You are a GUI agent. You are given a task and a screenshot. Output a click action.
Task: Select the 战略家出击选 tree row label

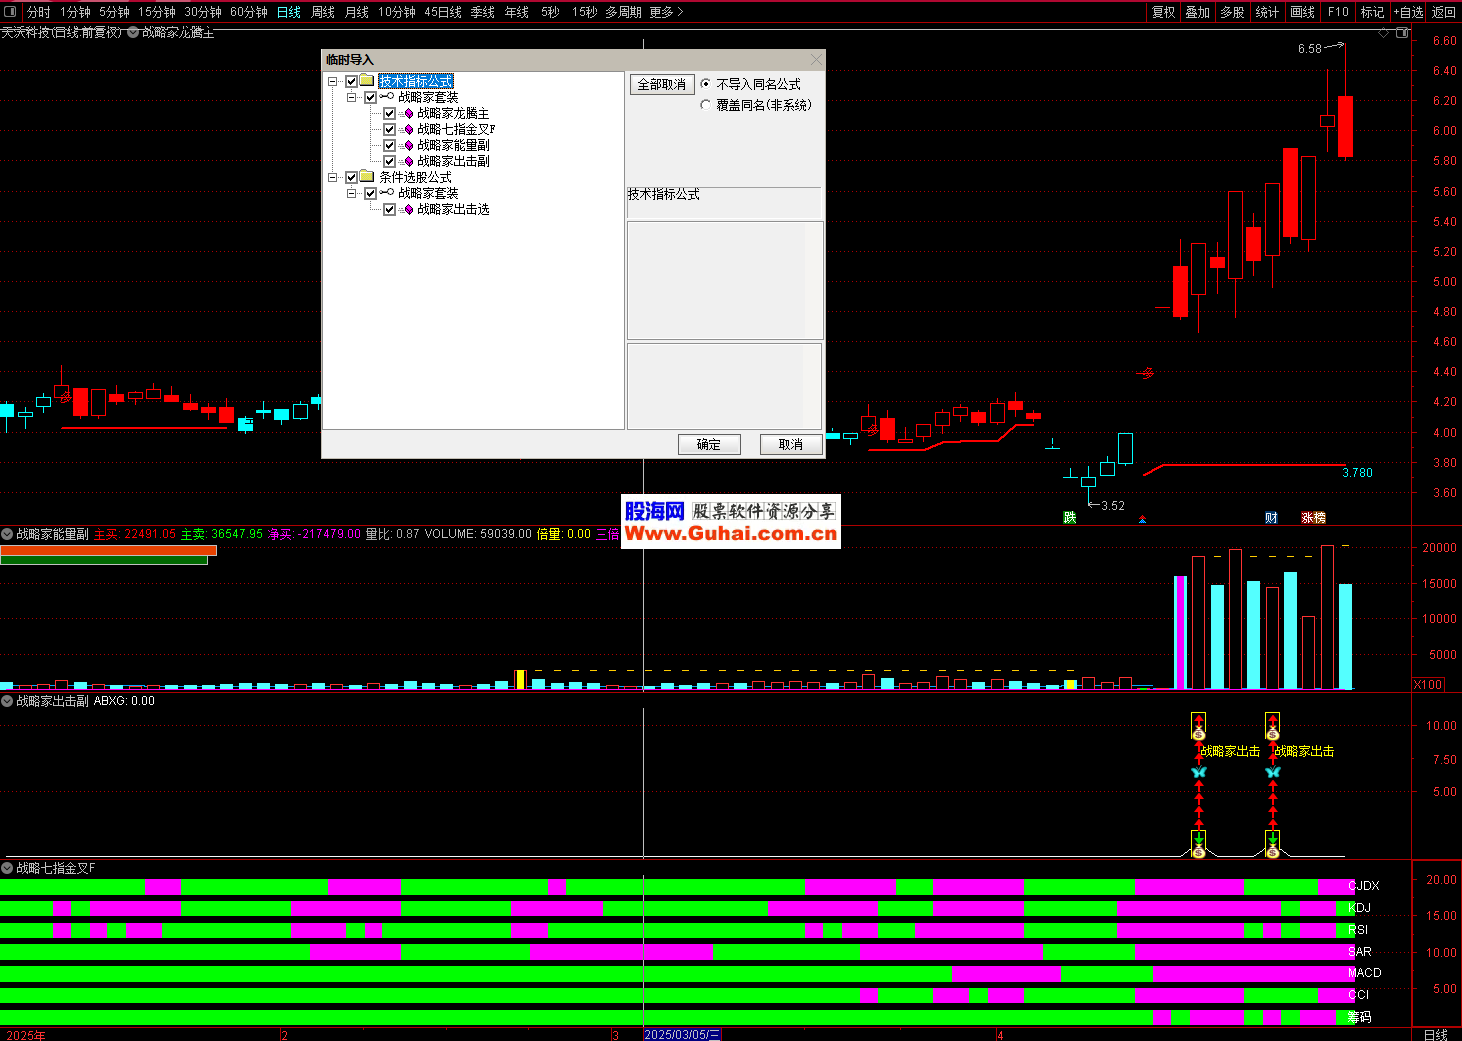[x=453, y=209]
